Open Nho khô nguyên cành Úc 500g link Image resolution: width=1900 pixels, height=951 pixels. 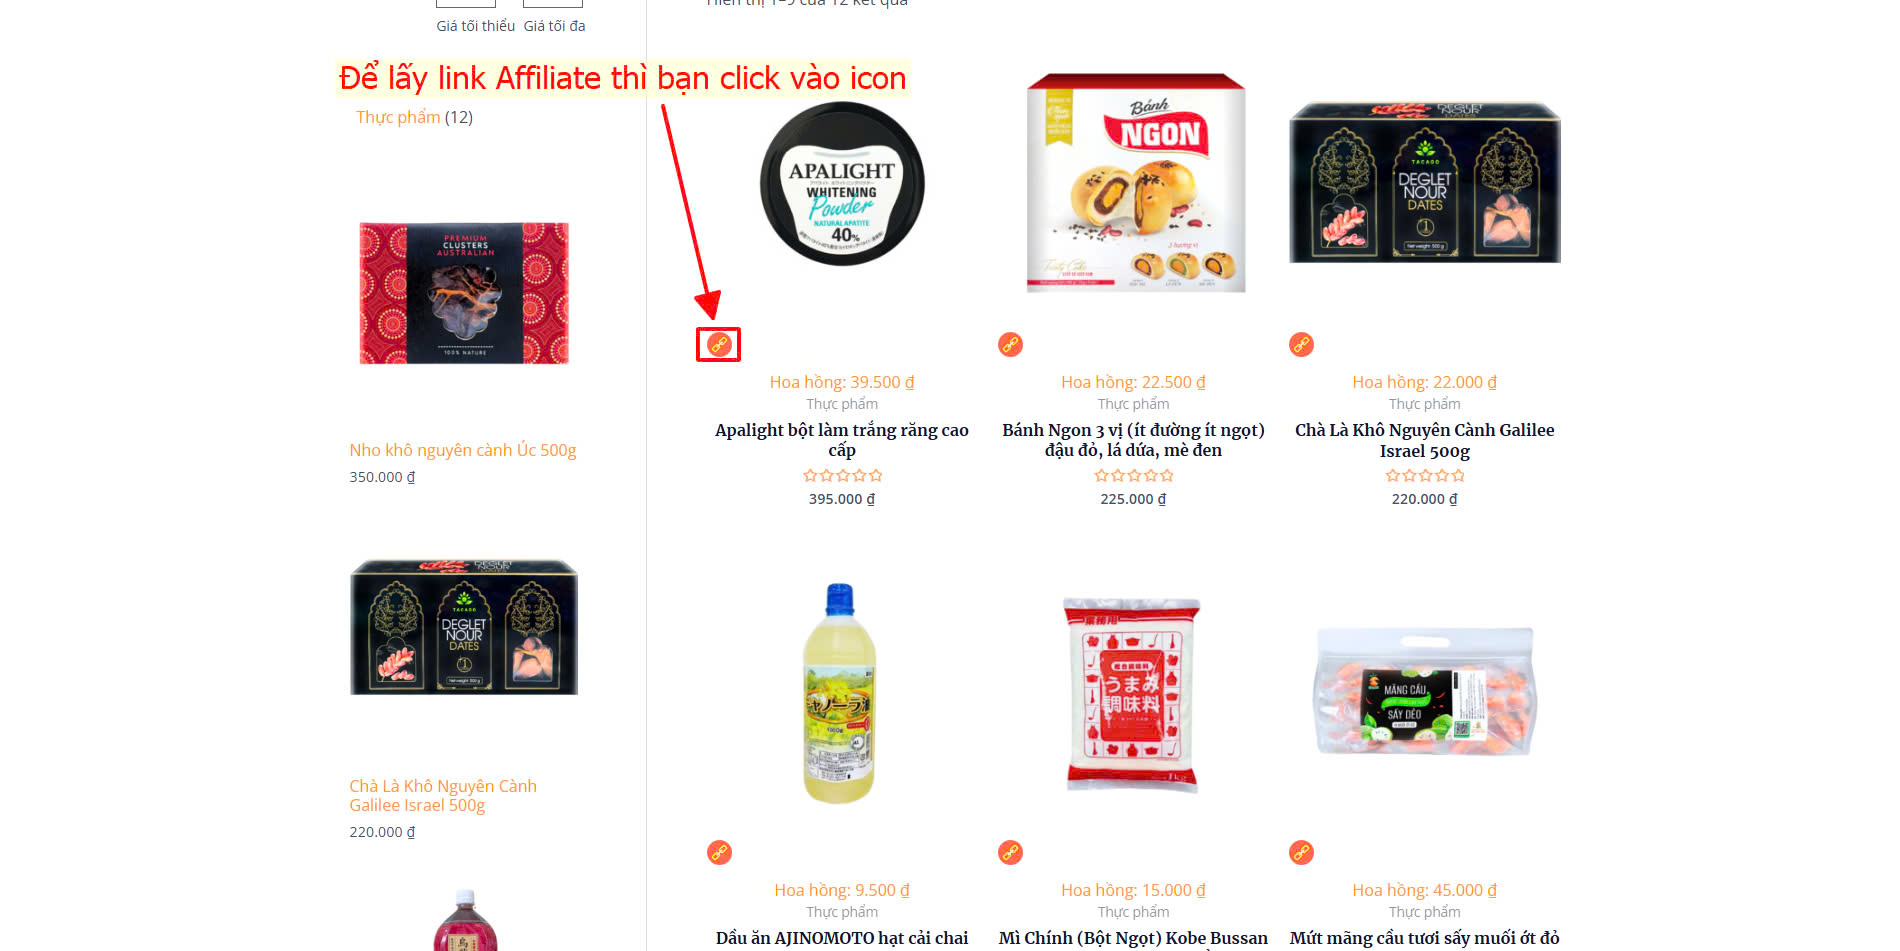point(463,450)
